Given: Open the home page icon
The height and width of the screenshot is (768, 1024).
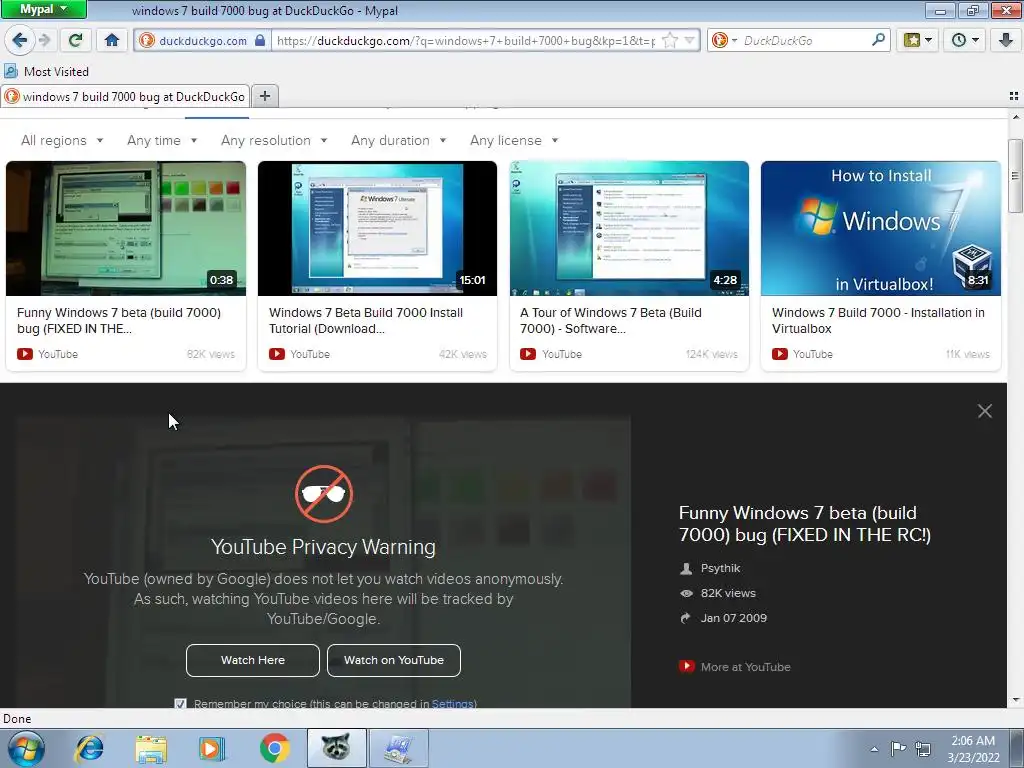Looking at the screenshot, I should (112, 40).
